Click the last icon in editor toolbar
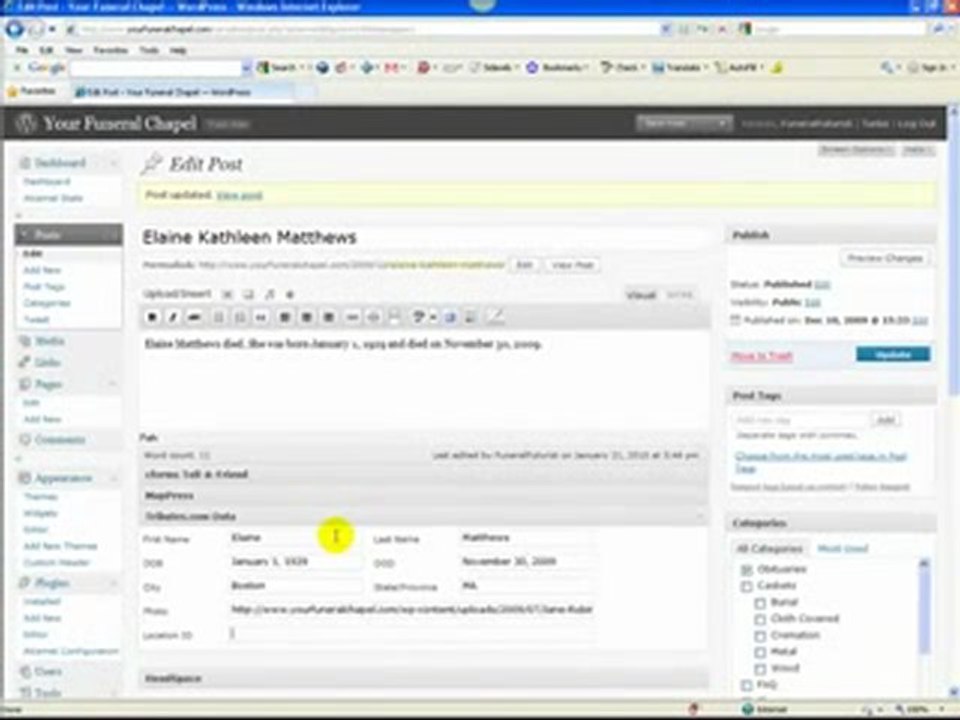 [x=495, y=317]
